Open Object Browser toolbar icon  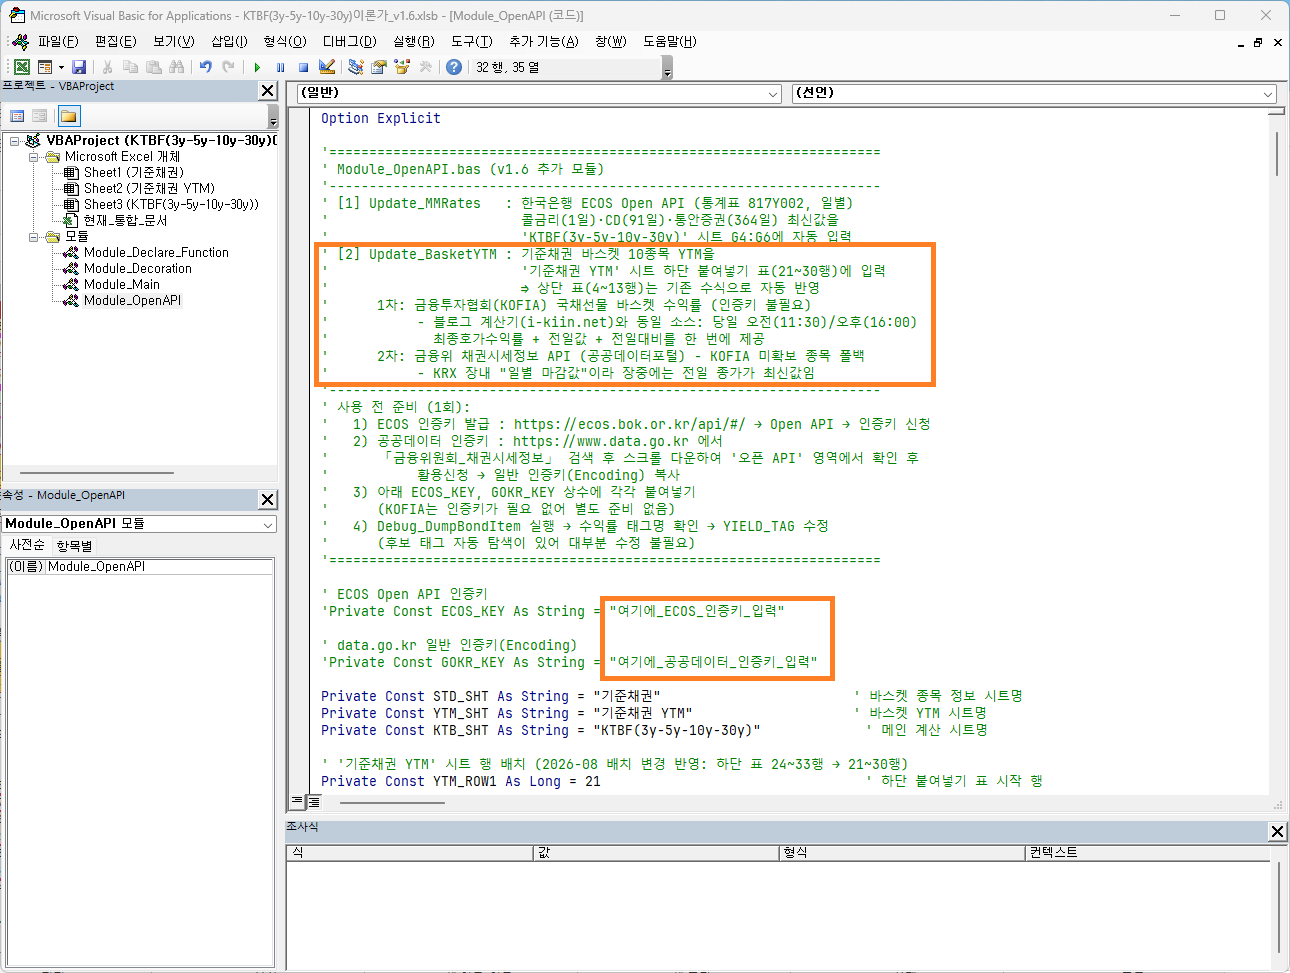(x=402, y=67)
